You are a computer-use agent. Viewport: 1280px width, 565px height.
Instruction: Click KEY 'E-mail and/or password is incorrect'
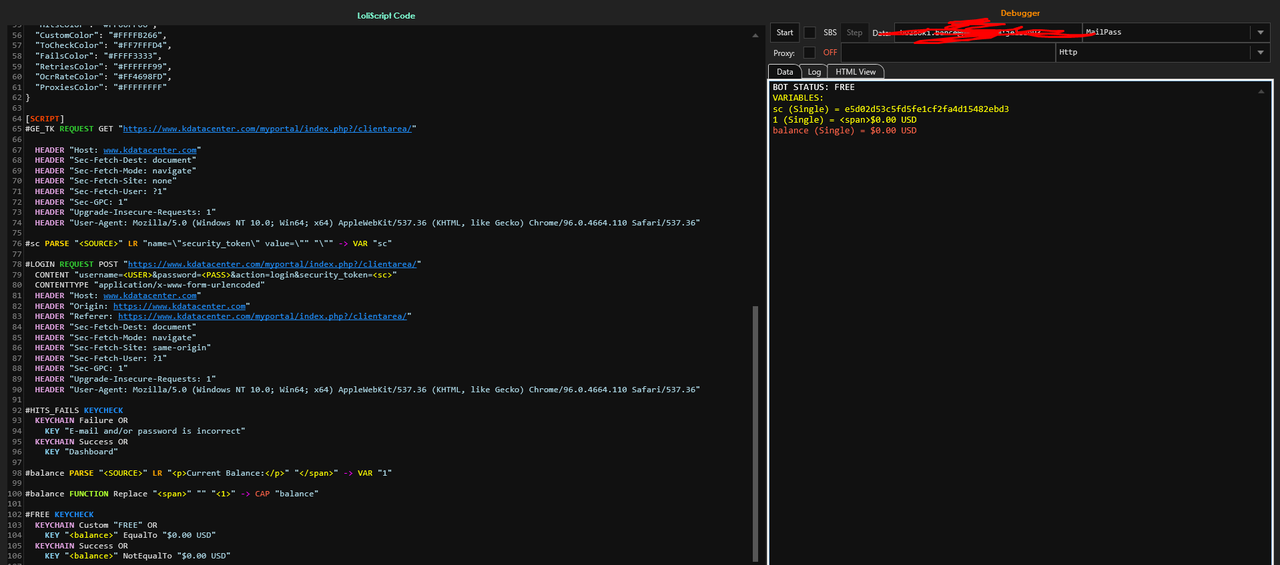pos(145,431)
